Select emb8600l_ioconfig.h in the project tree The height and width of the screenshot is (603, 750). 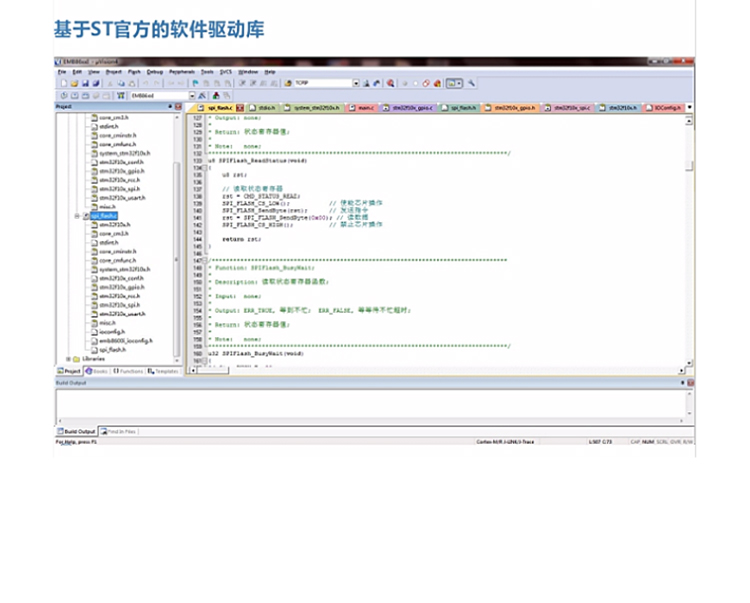click(126, 341)
